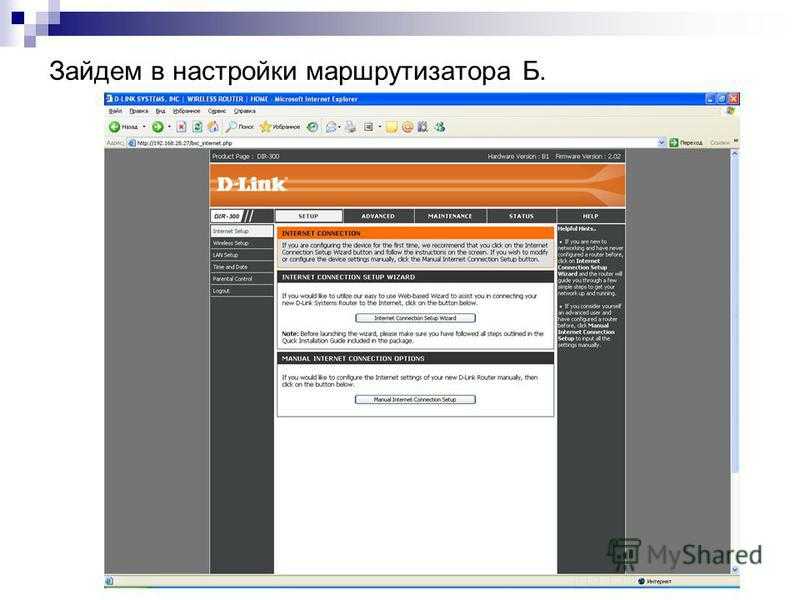Click the Manual Internet Connection Setup button
Screen dimensions: 800x600
pyautogui.click(x=415, y=399)
